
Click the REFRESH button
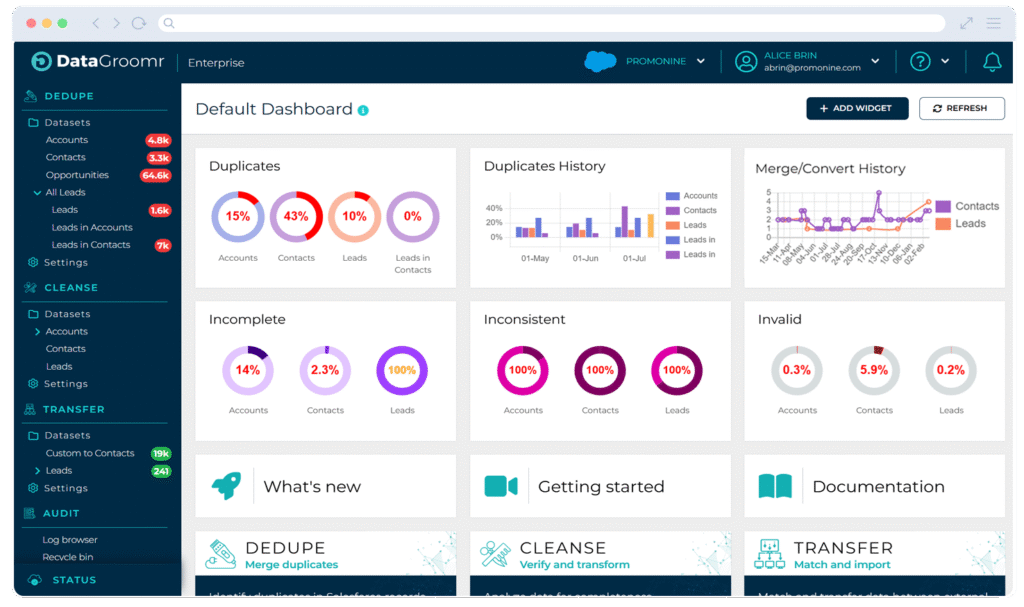(x=961, y=109)
